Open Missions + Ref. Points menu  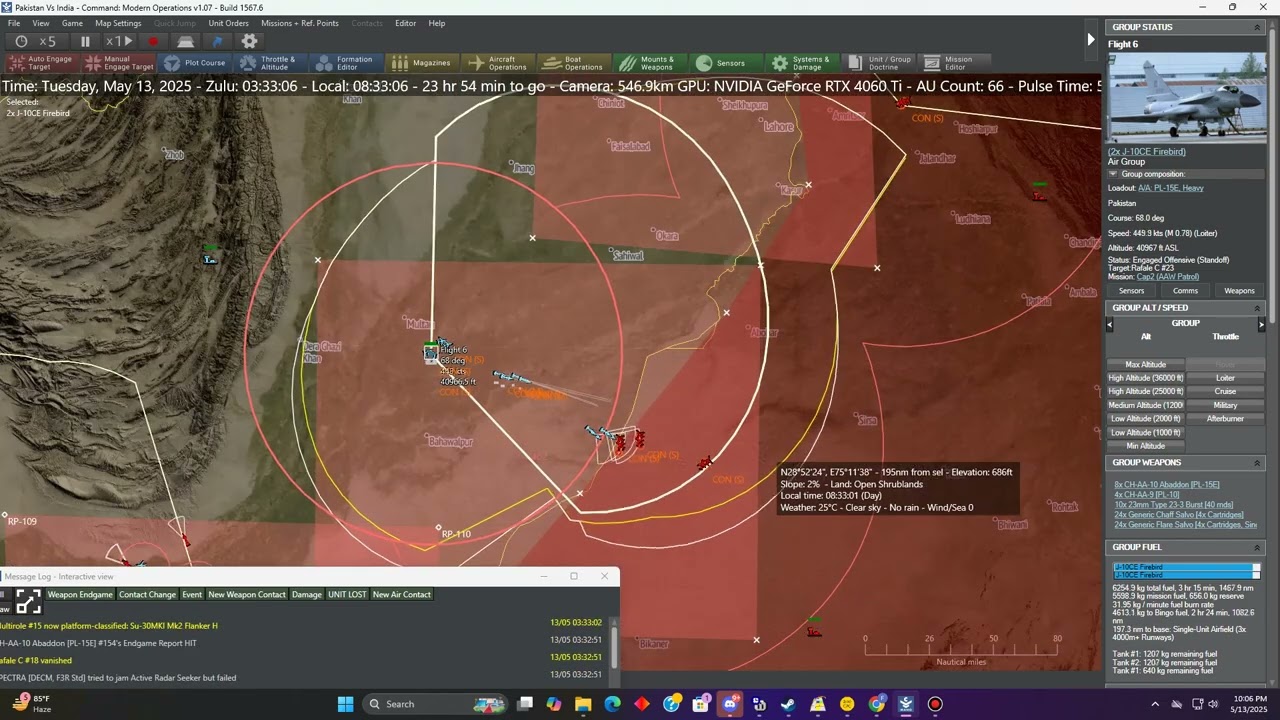tap(300, 23)
